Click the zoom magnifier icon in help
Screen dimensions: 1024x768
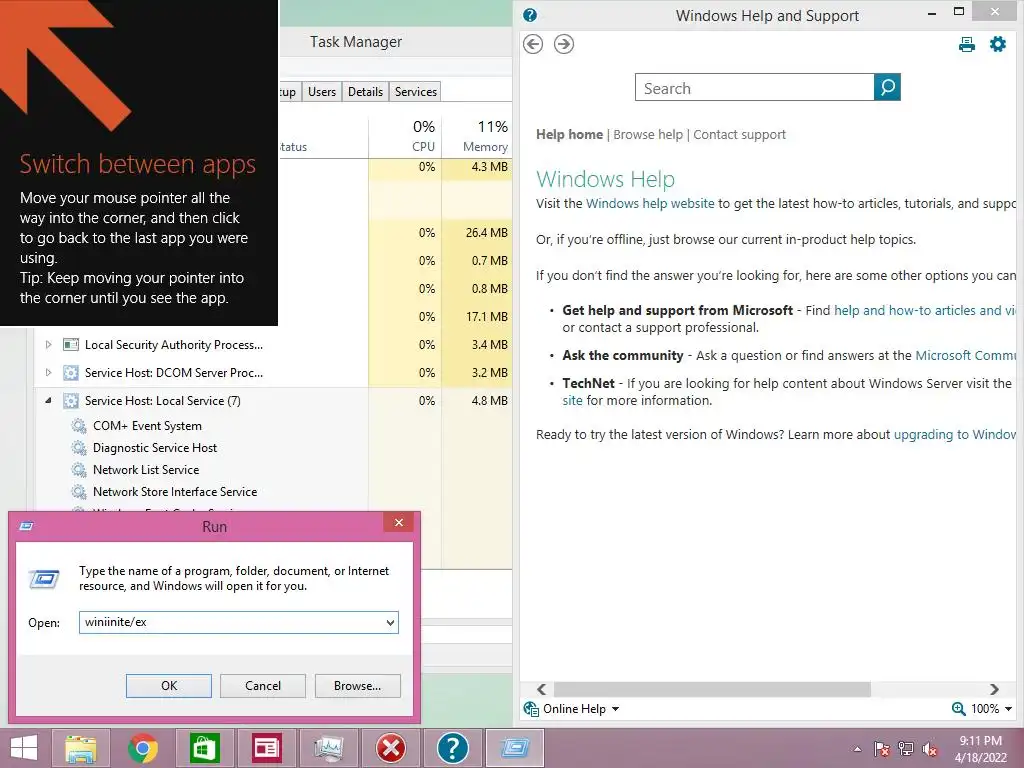(x=959, y=709)
